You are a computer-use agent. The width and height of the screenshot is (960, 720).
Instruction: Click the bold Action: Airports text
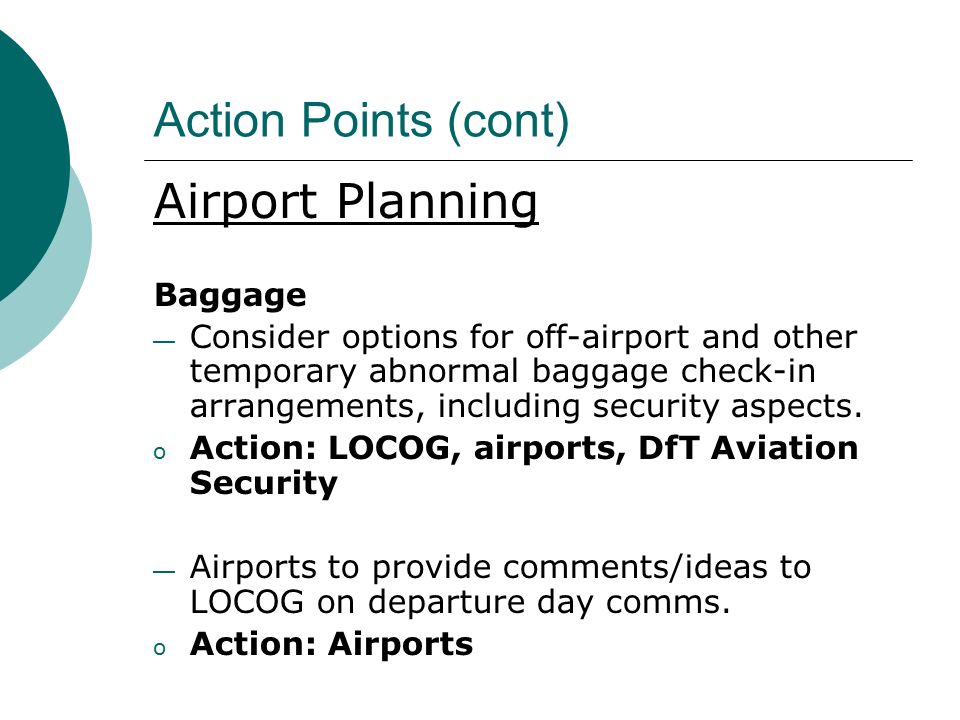[x=331, y=644]
